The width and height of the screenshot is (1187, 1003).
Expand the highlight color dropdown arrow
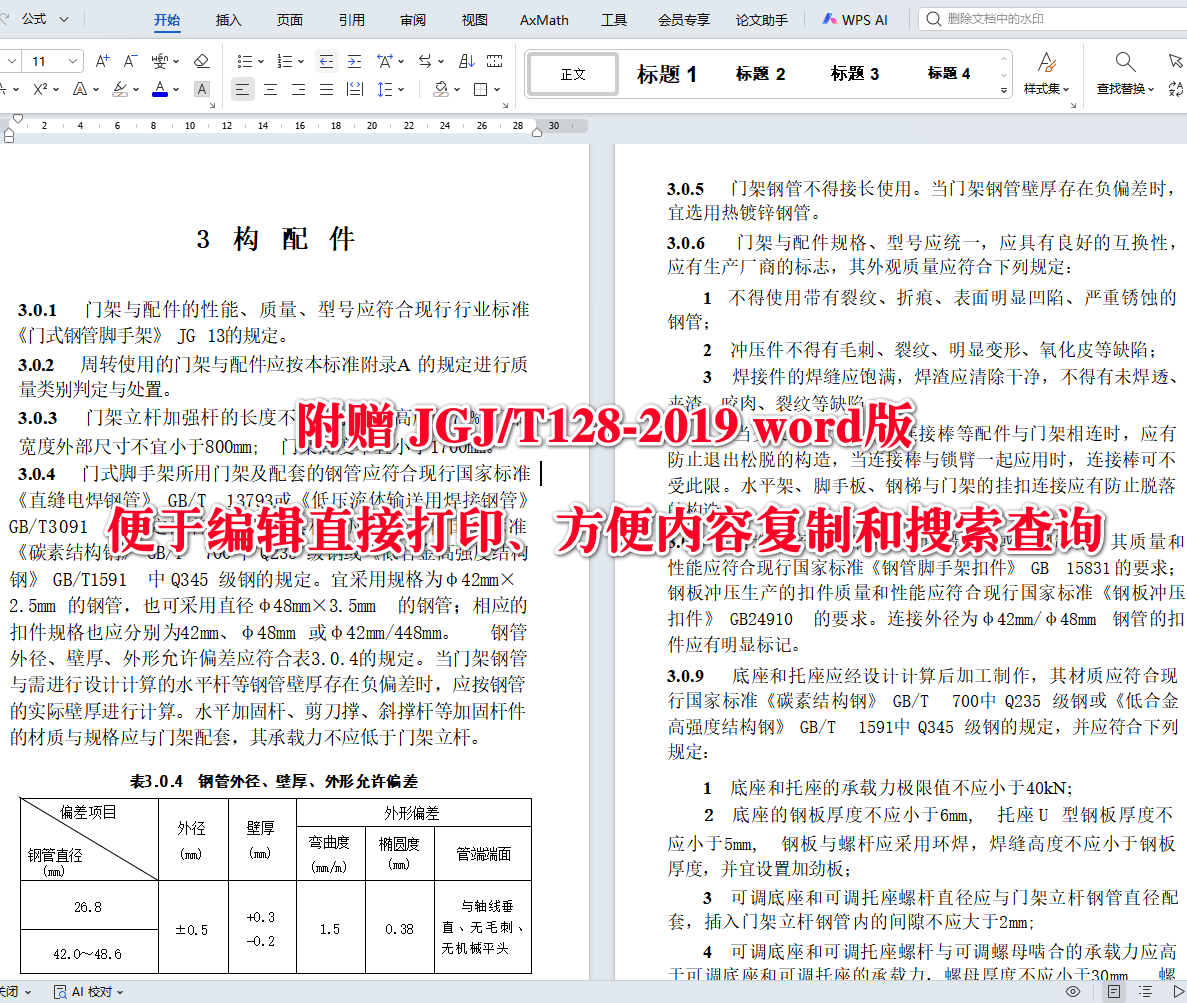pos(136,89)
